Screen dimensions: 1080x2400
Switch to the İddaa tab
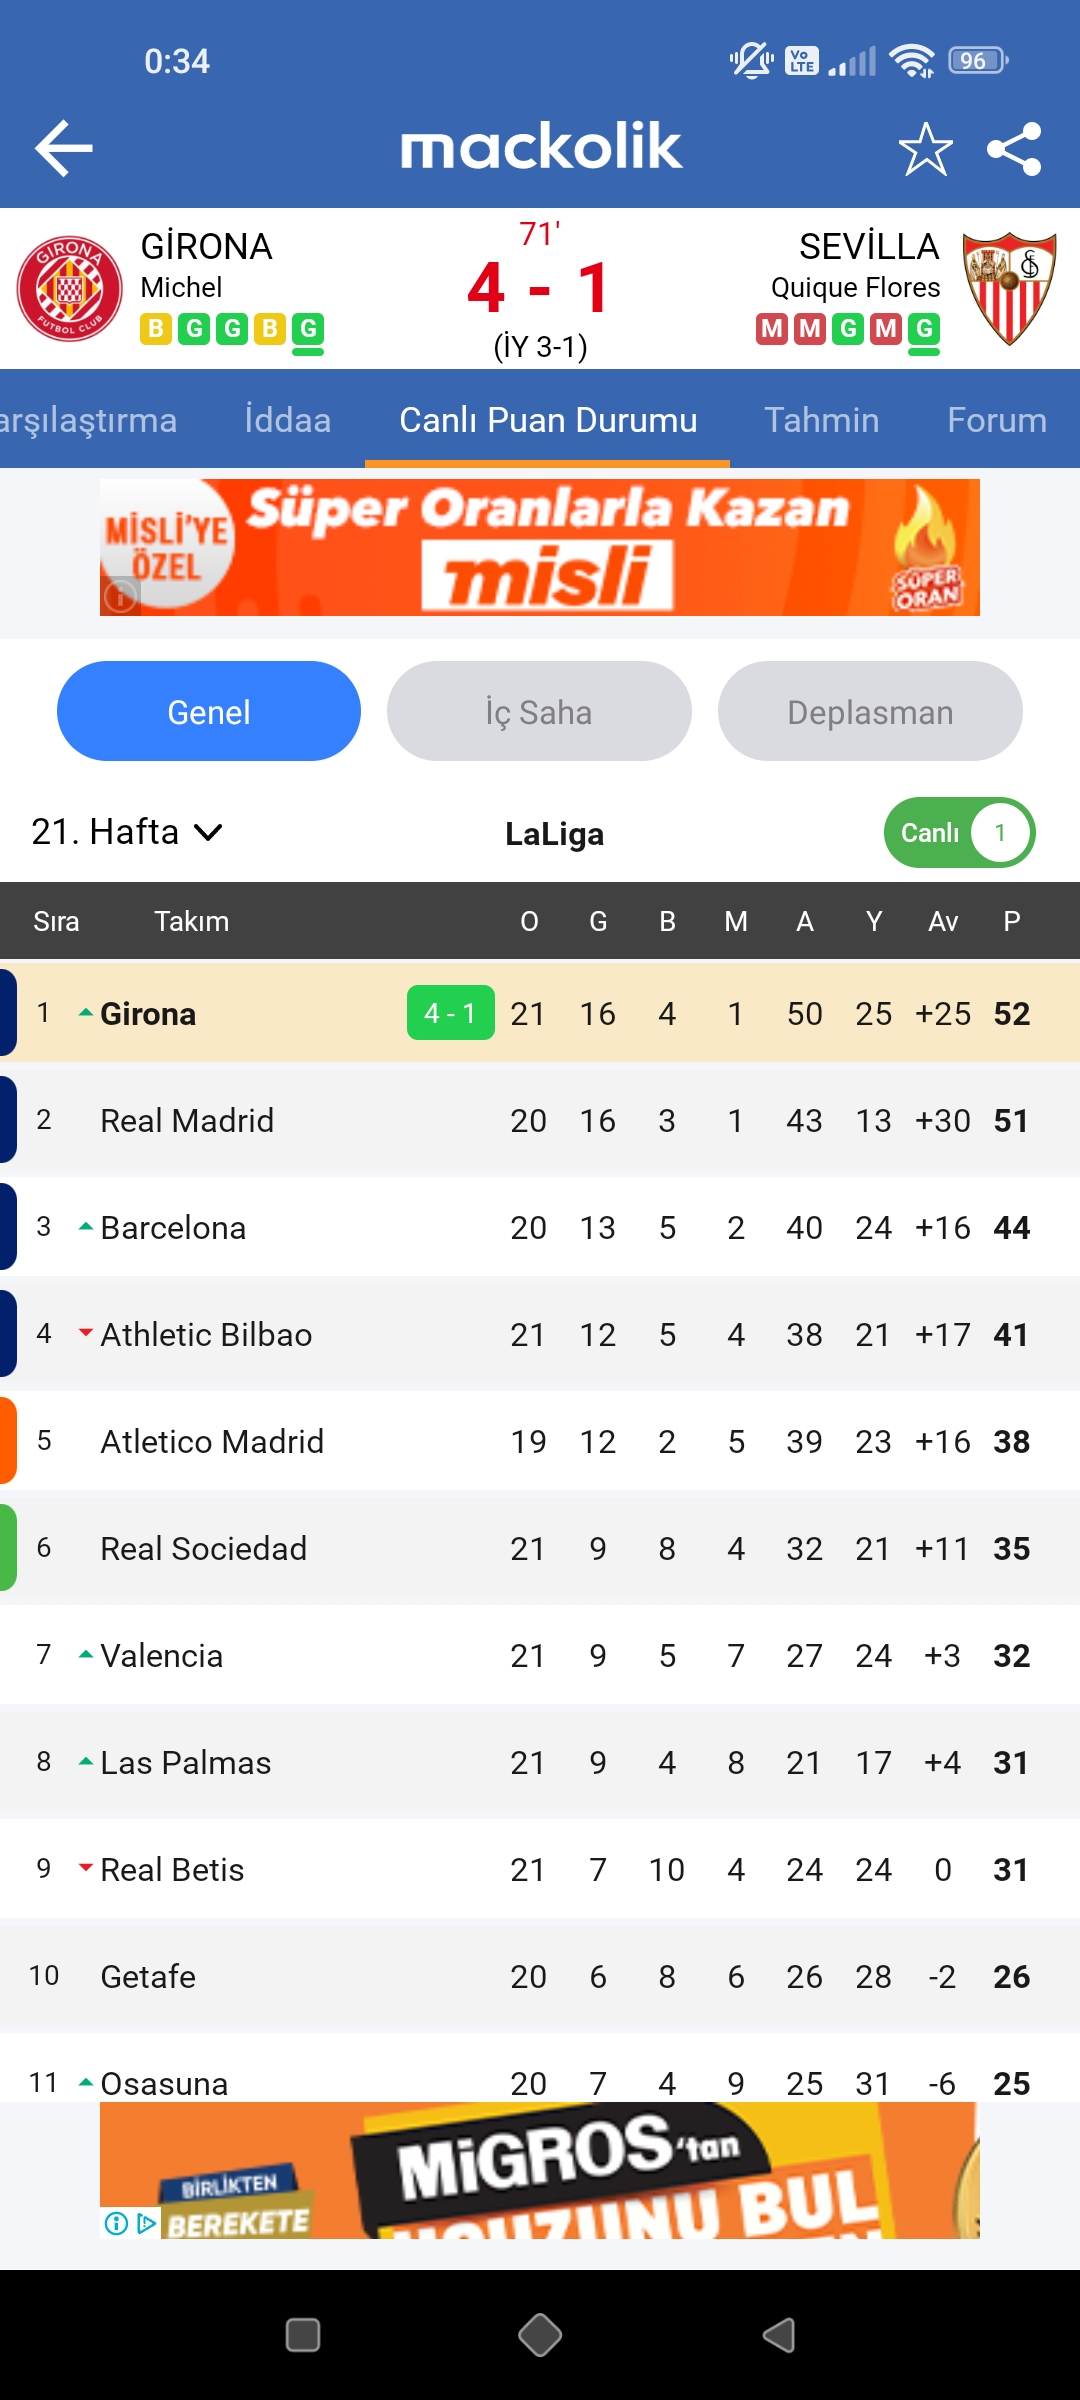288,420
